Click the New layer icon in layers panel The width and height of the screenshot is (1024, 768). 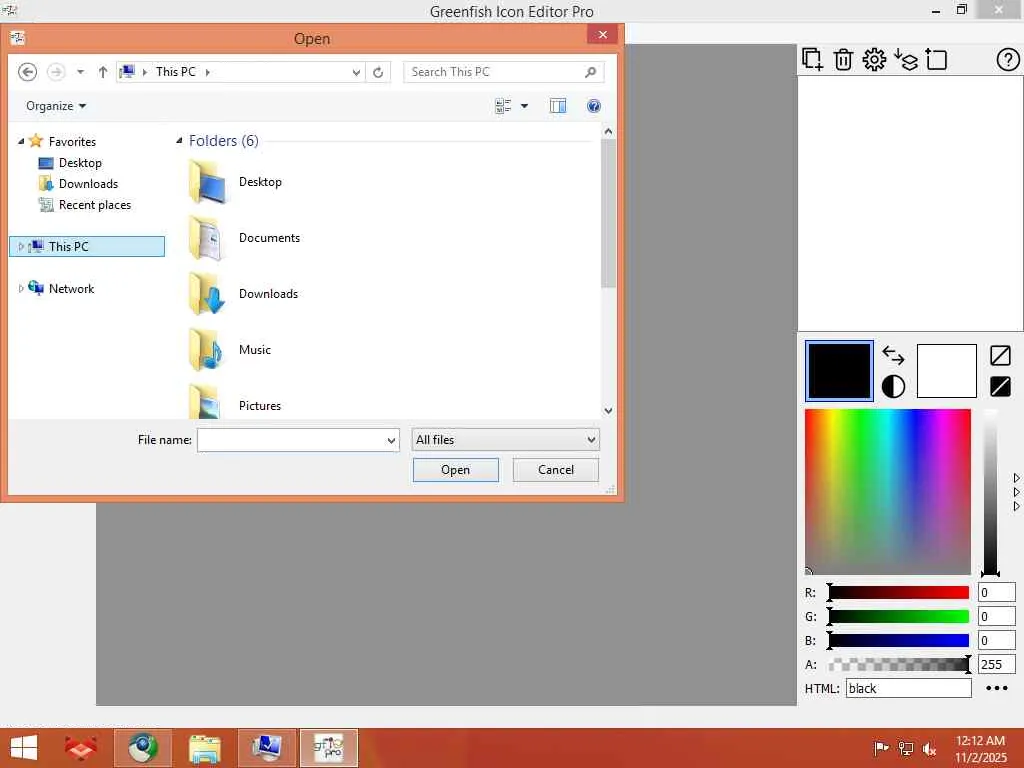point(812,59)
